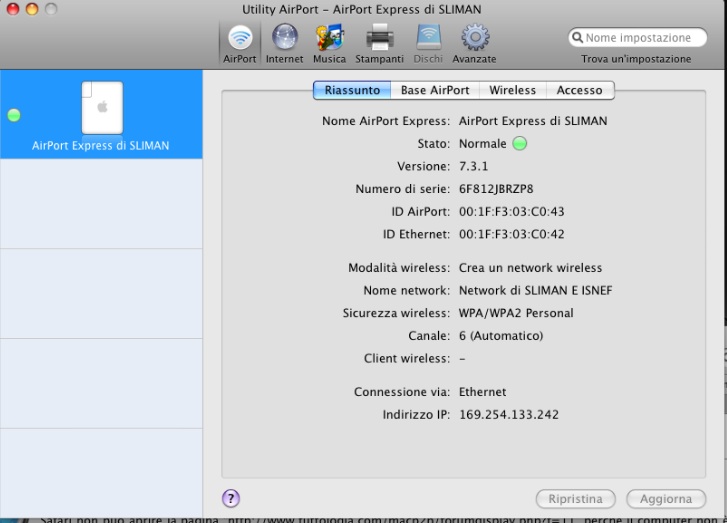The image size is (727, 523).
Task: Minimize the Utility AirPort window
Action: 32,9
